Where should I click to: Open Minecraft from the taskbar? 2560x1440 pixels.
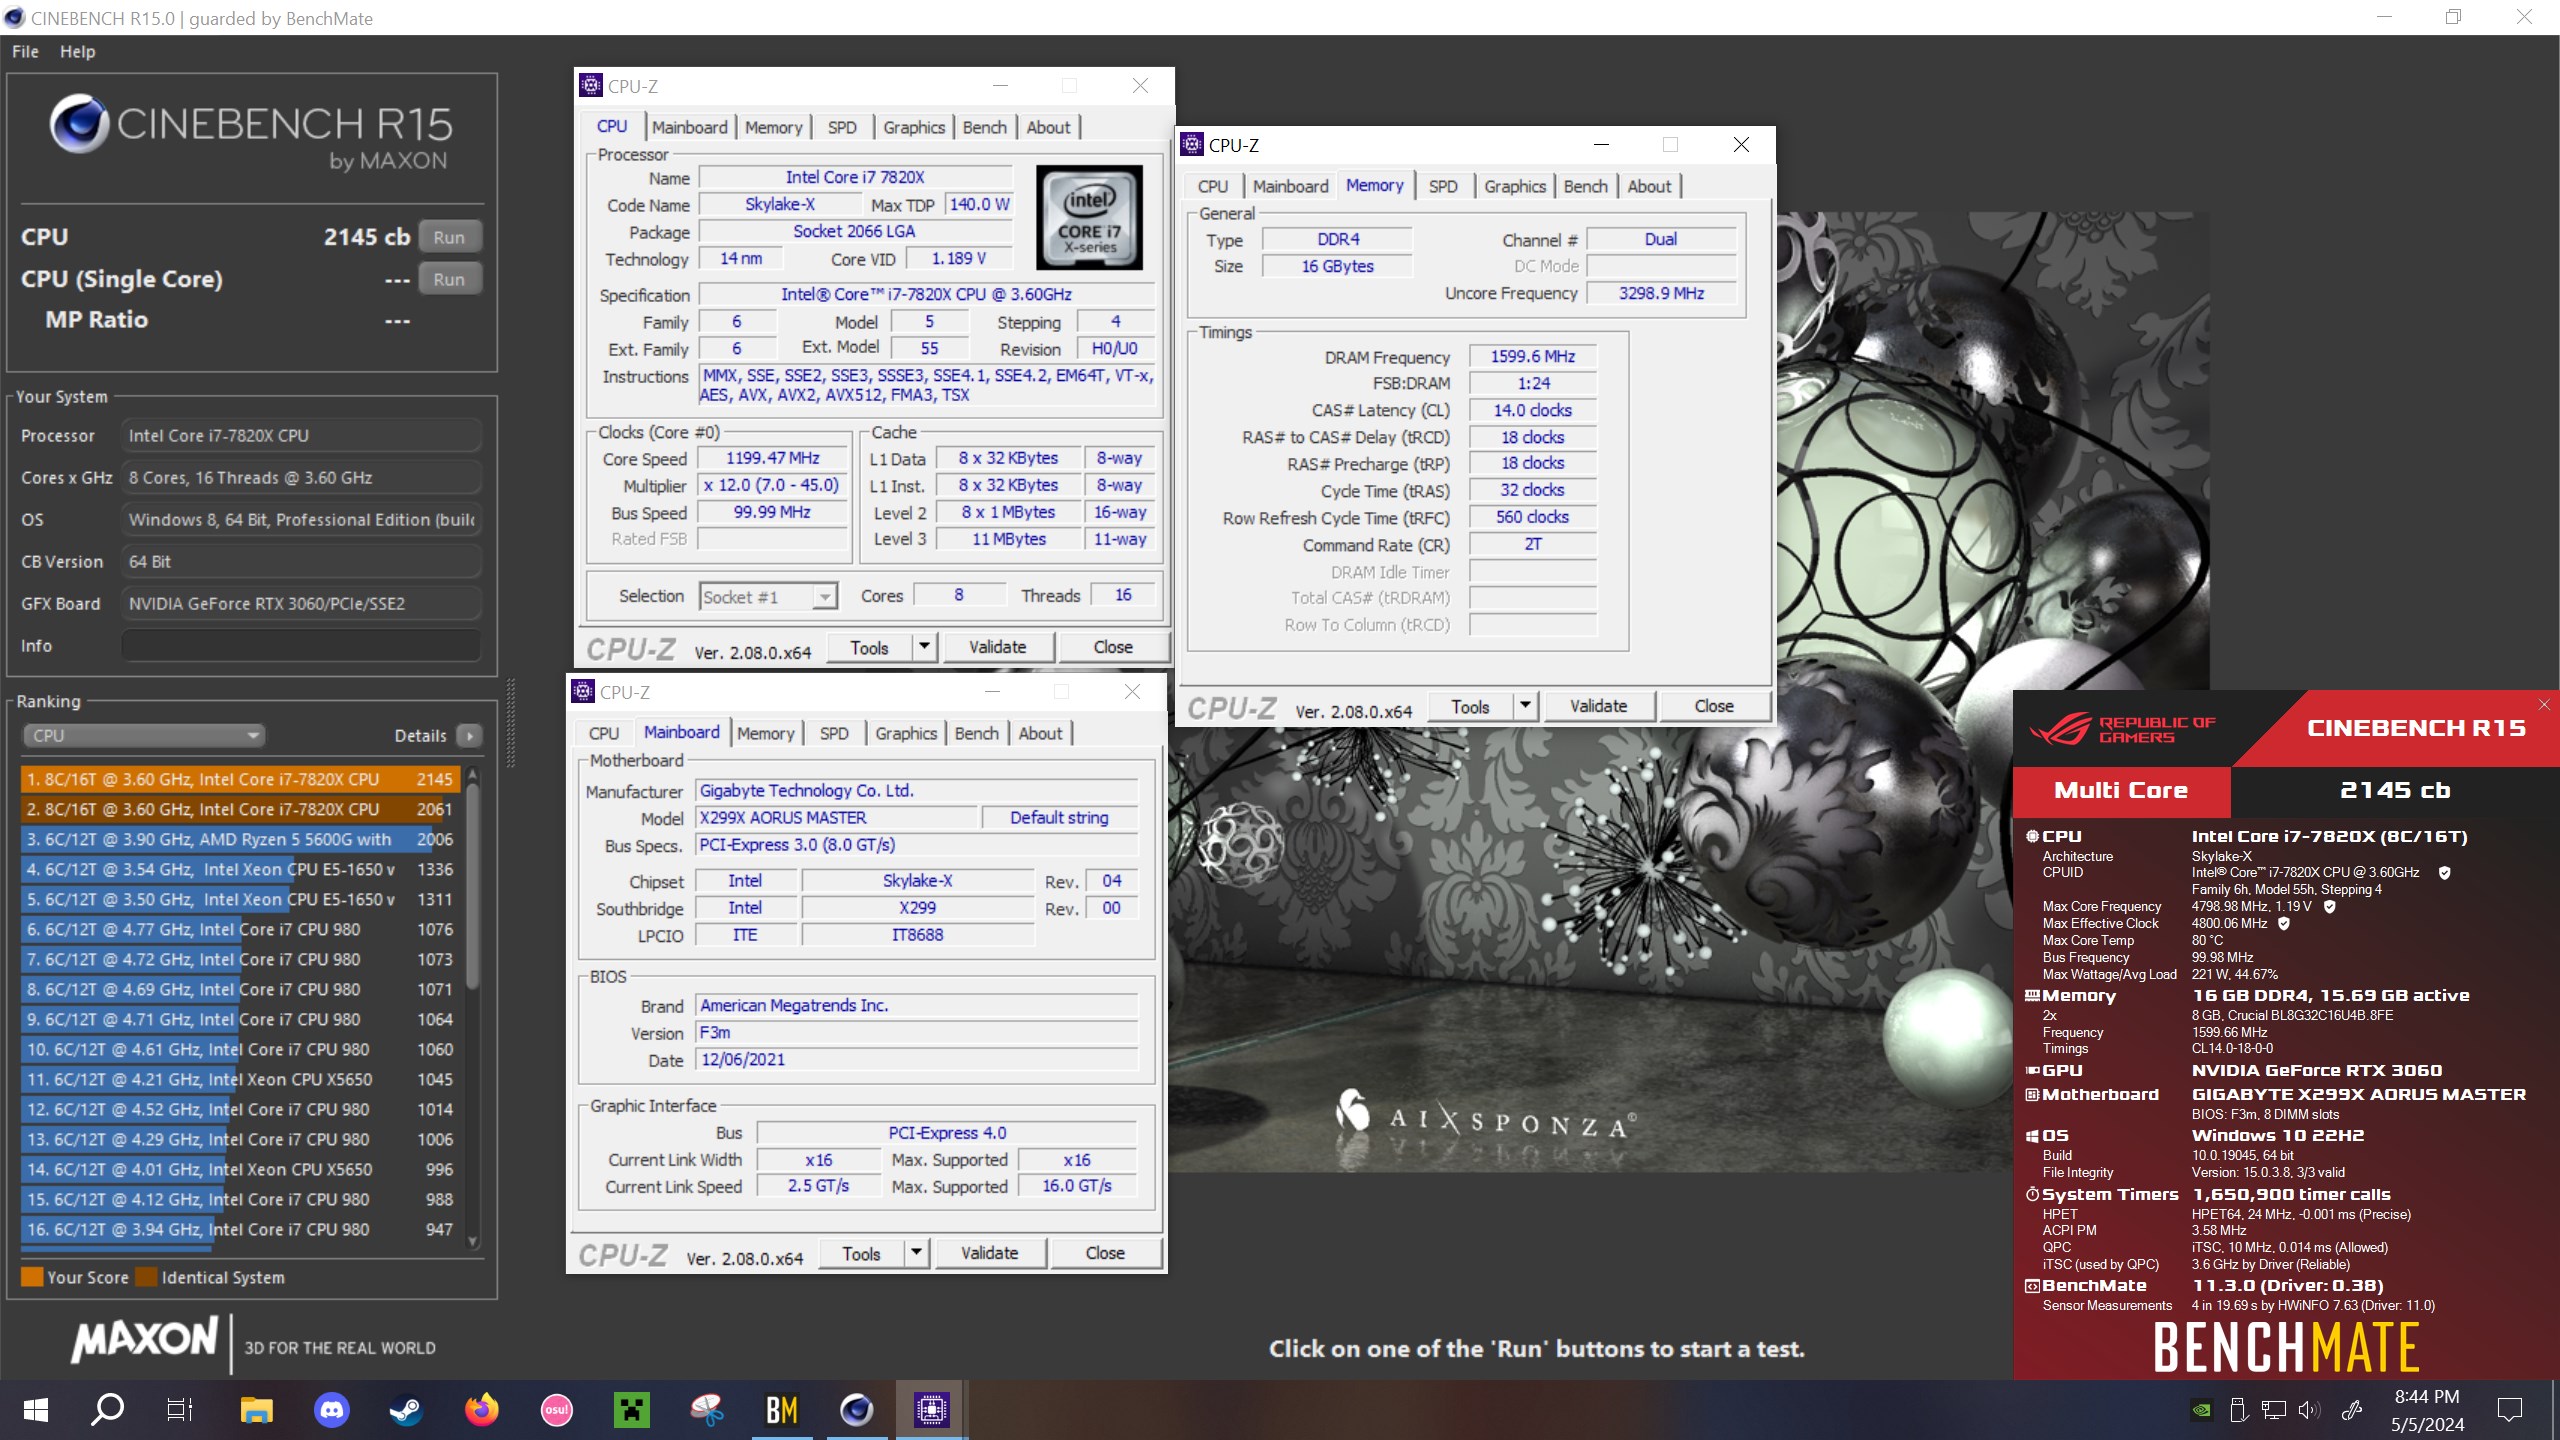coord(631,1410)
